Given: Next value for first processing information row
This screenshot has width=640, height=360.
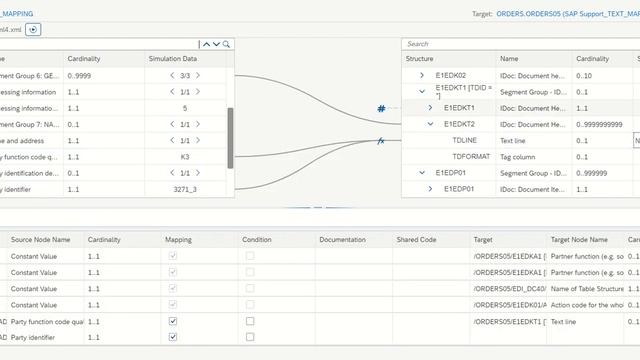Looking at the screenshot, I should (x=198, y=92).
